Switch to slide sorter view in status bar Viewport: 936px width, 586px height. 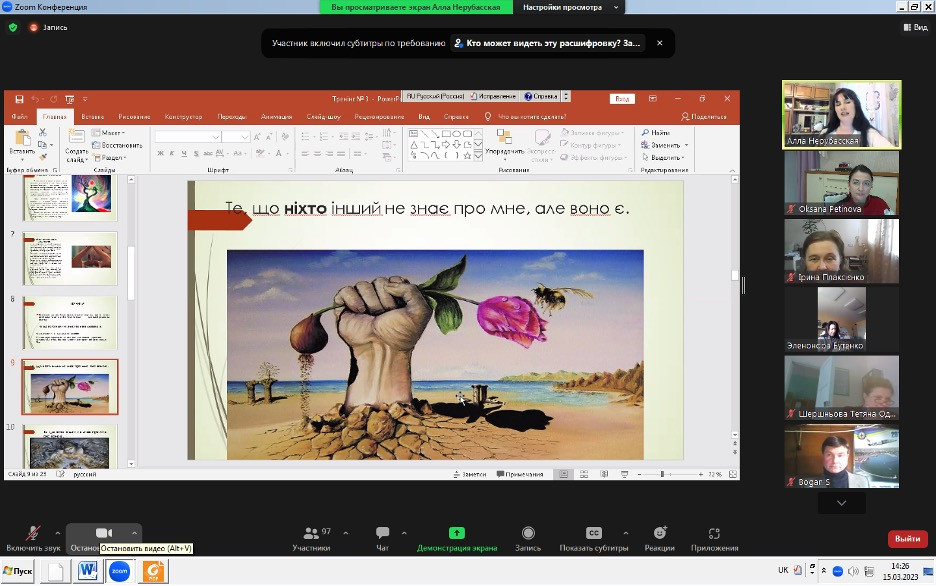584,474
